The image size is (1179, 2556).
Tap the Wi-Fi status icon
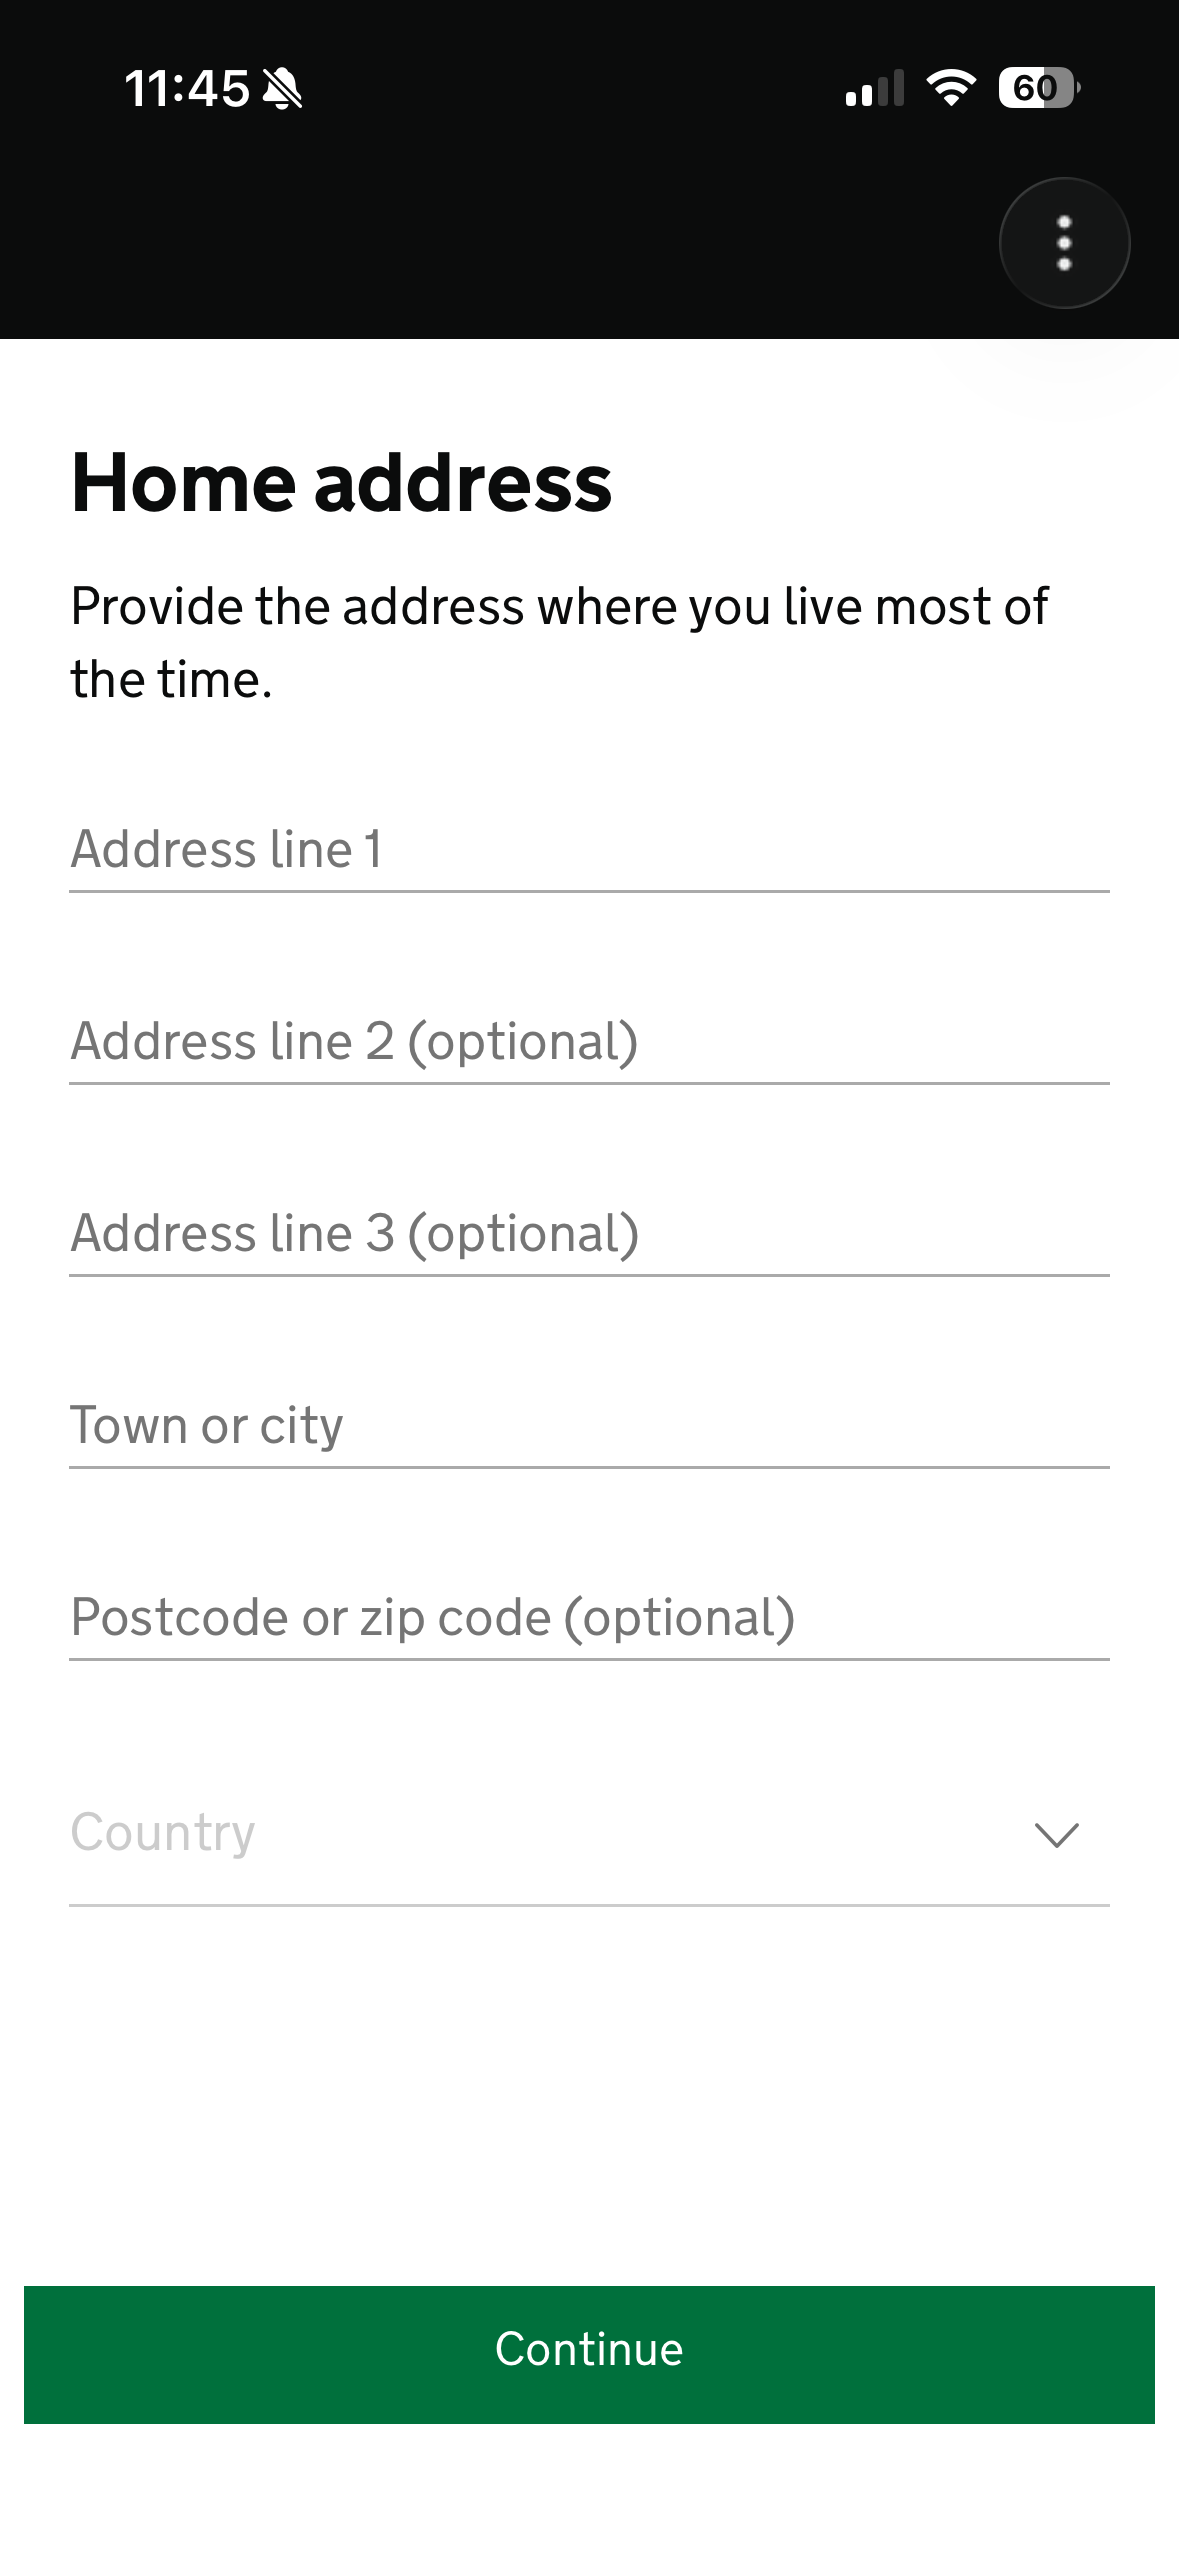(951, 88)
